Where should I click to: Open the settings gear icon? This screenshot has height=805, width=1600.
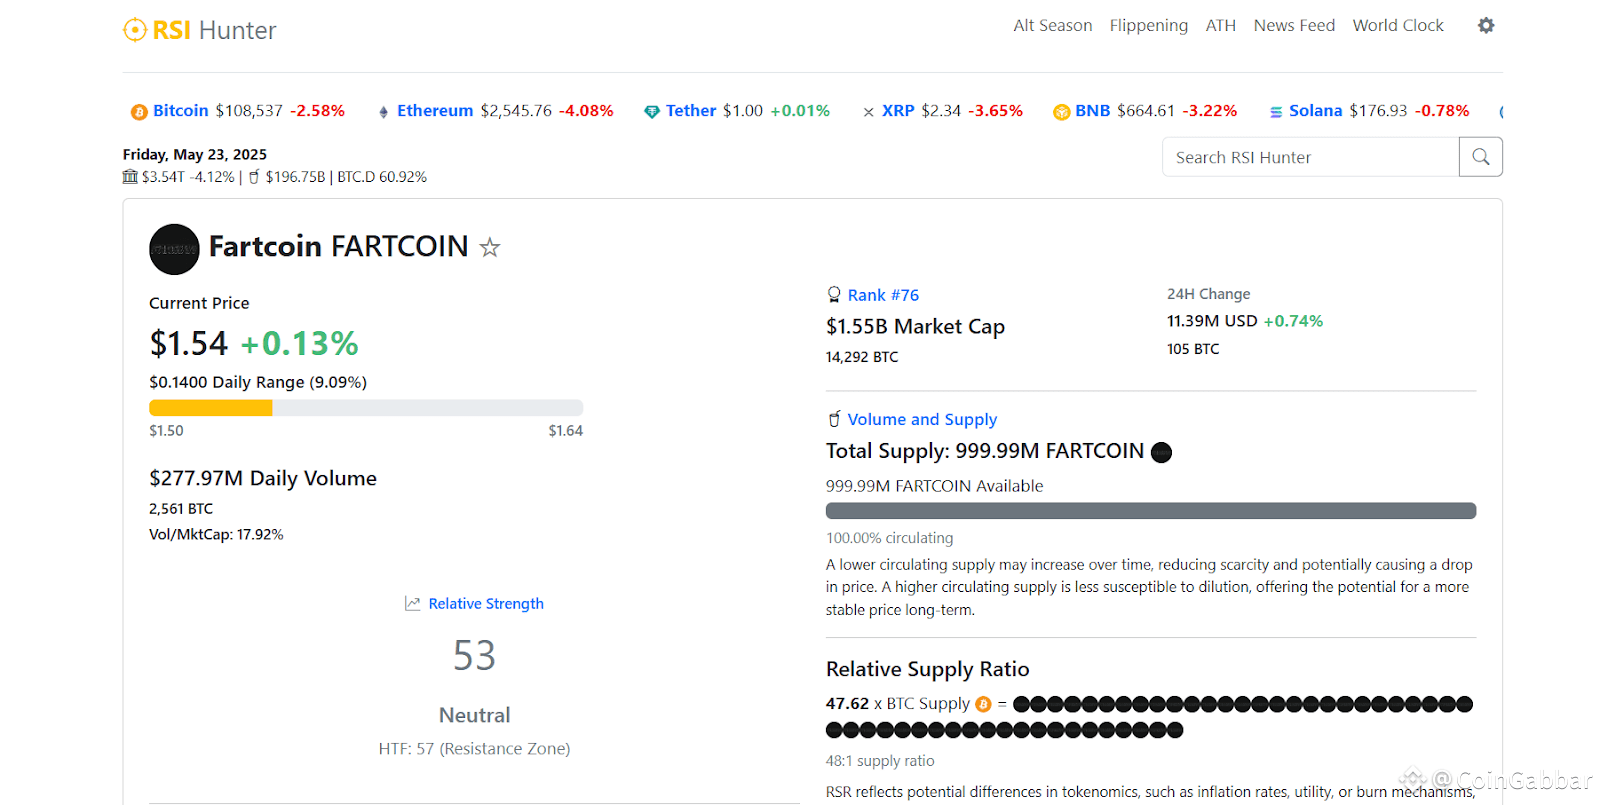[1486, 26]
